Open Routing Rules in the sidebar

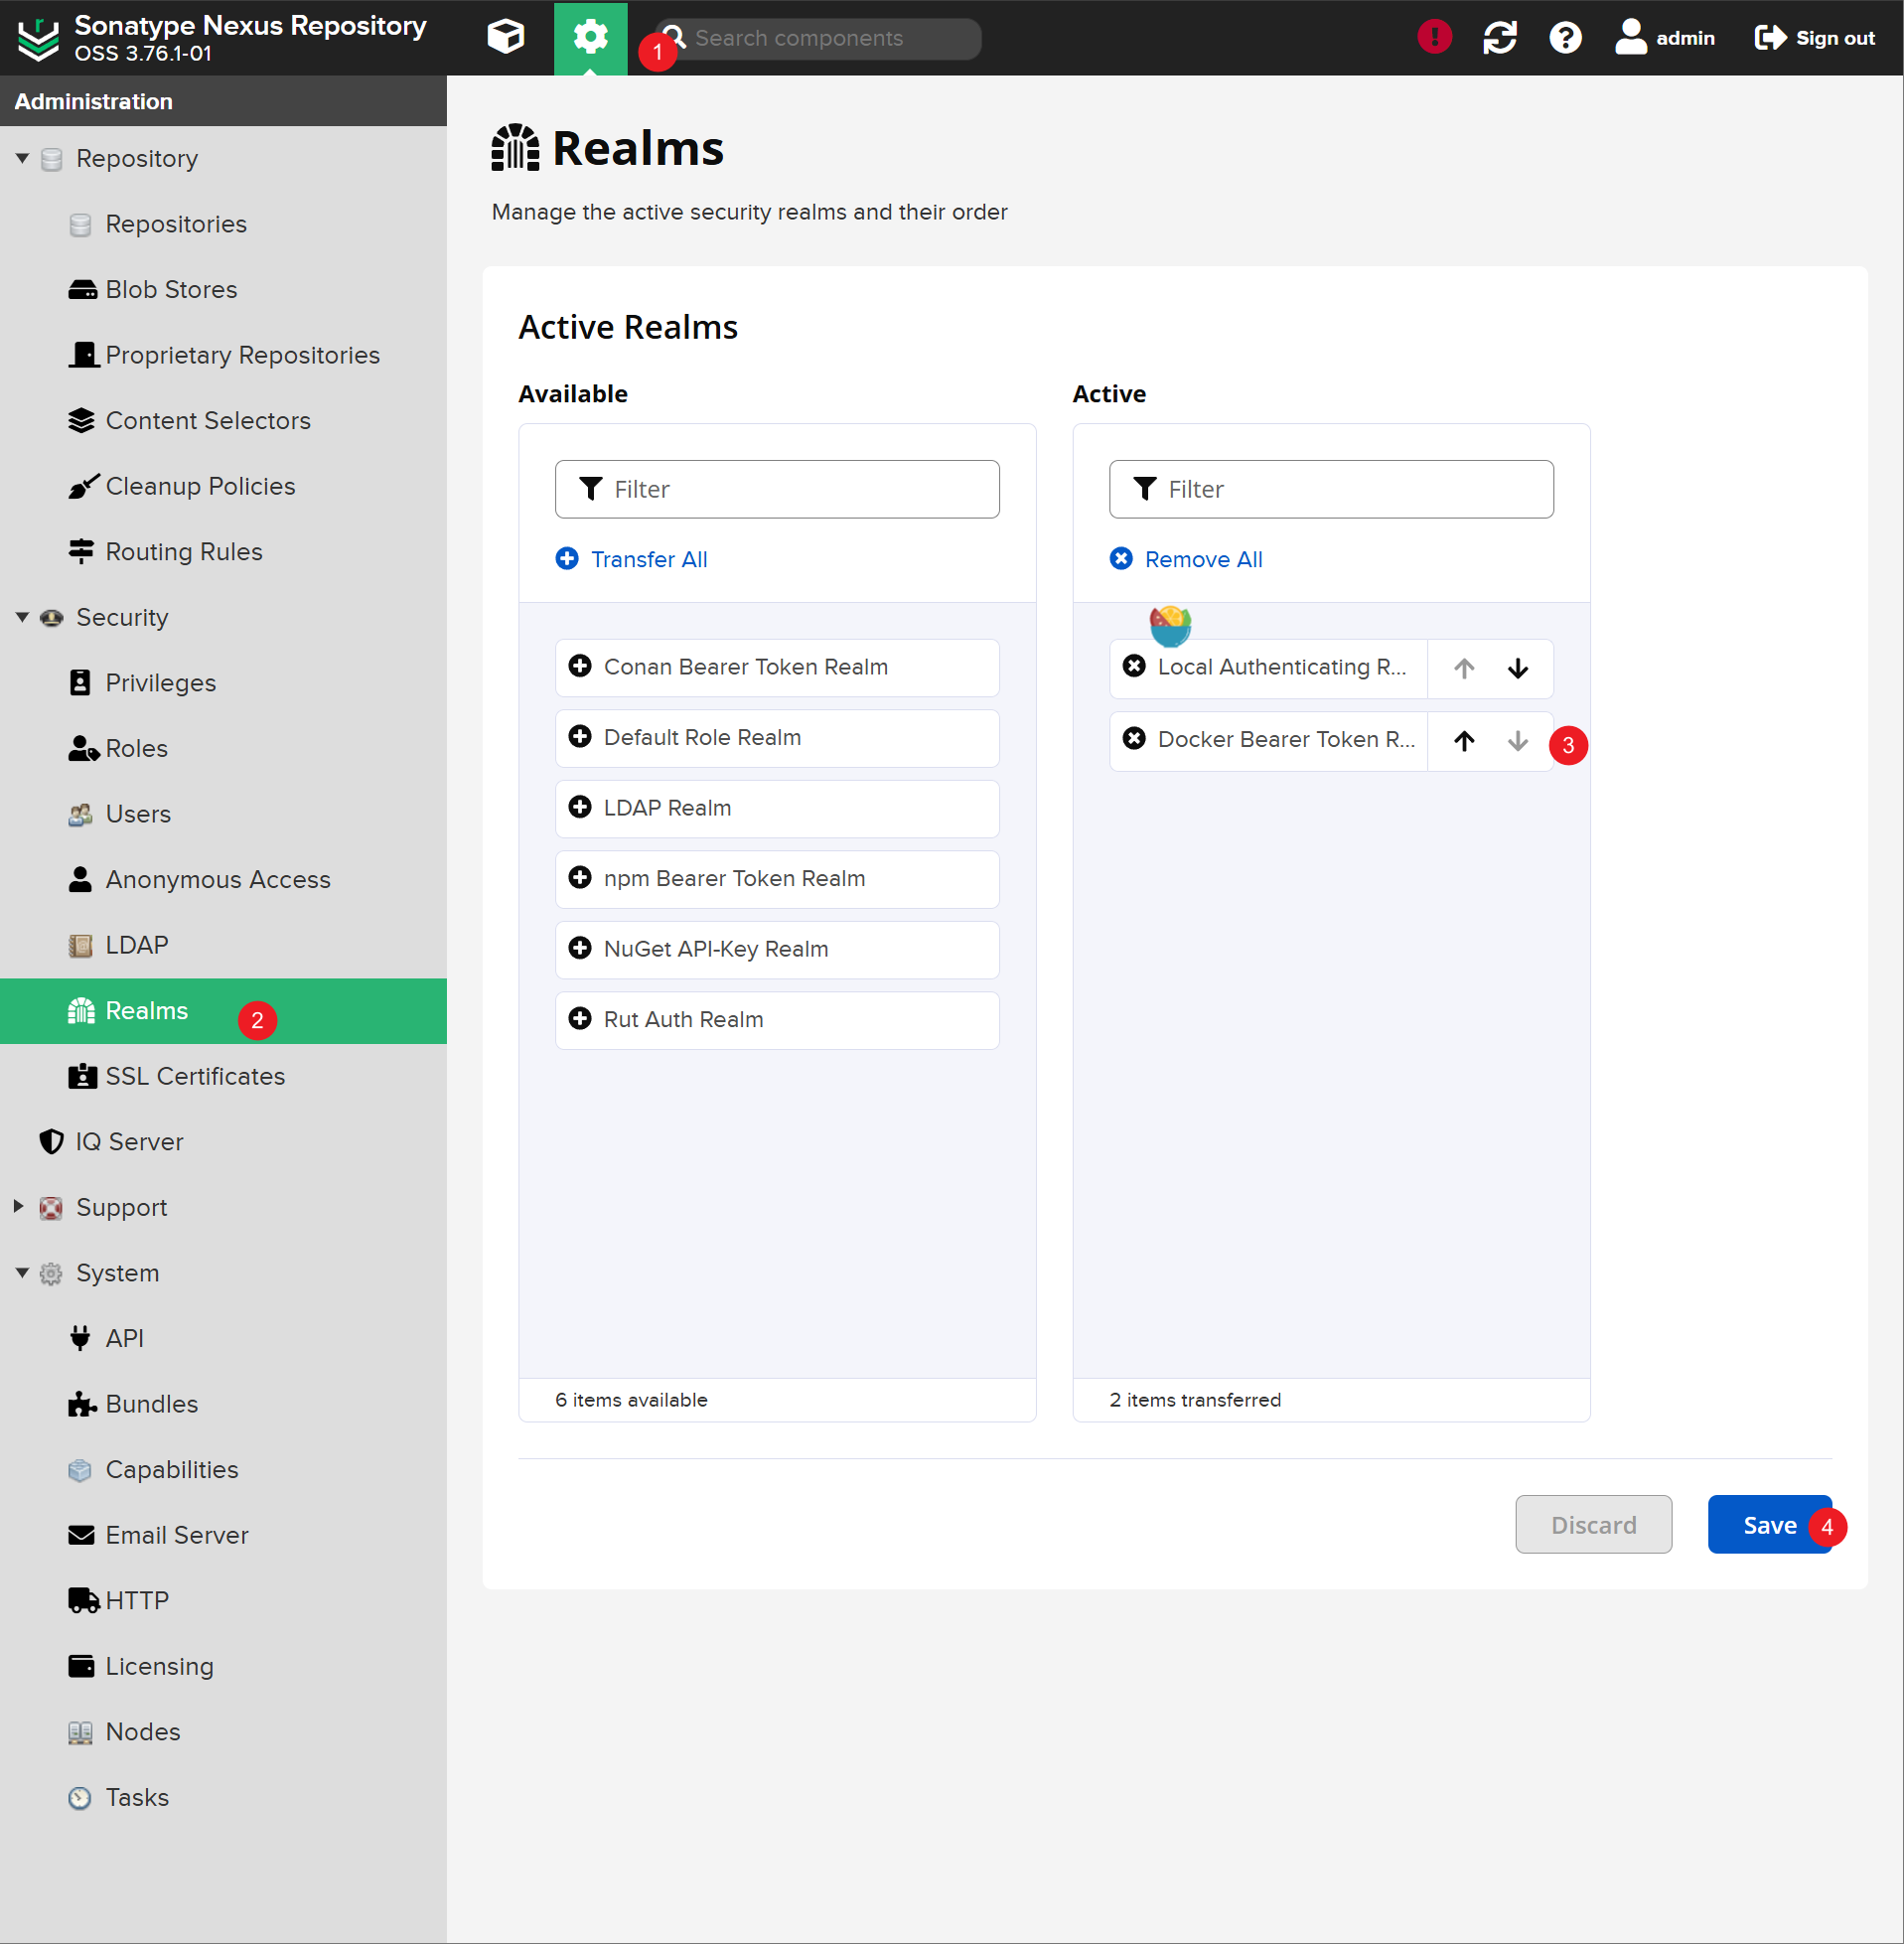pos(223,551)
